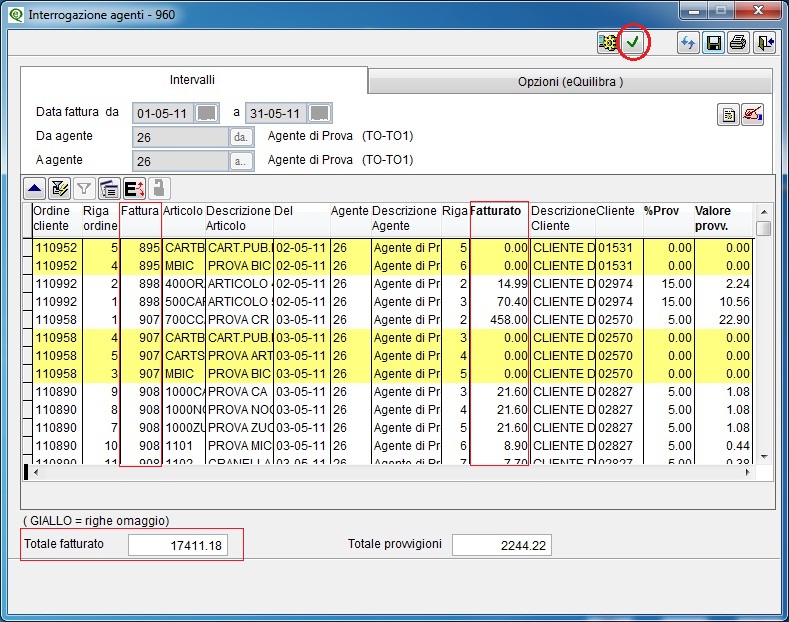This screenshot has height=622, width=789.
Task: Click the Totale provvigioni field 2244.22
Action: pyautogui.click(x=502, y=546)
